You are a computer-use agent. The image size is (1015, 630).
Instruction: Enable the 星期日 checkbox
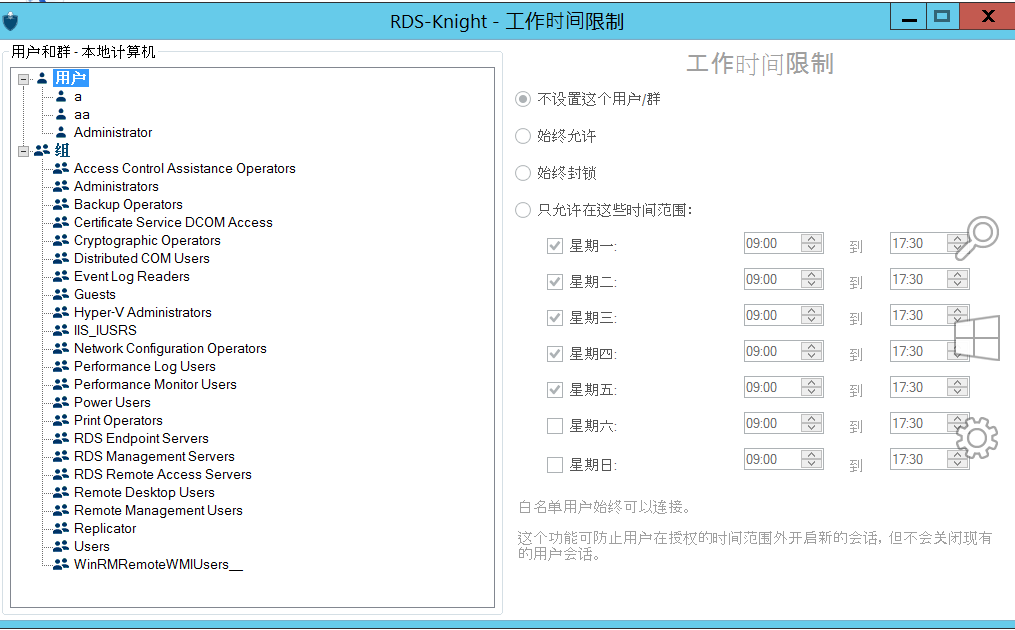(x=555, y=465)
